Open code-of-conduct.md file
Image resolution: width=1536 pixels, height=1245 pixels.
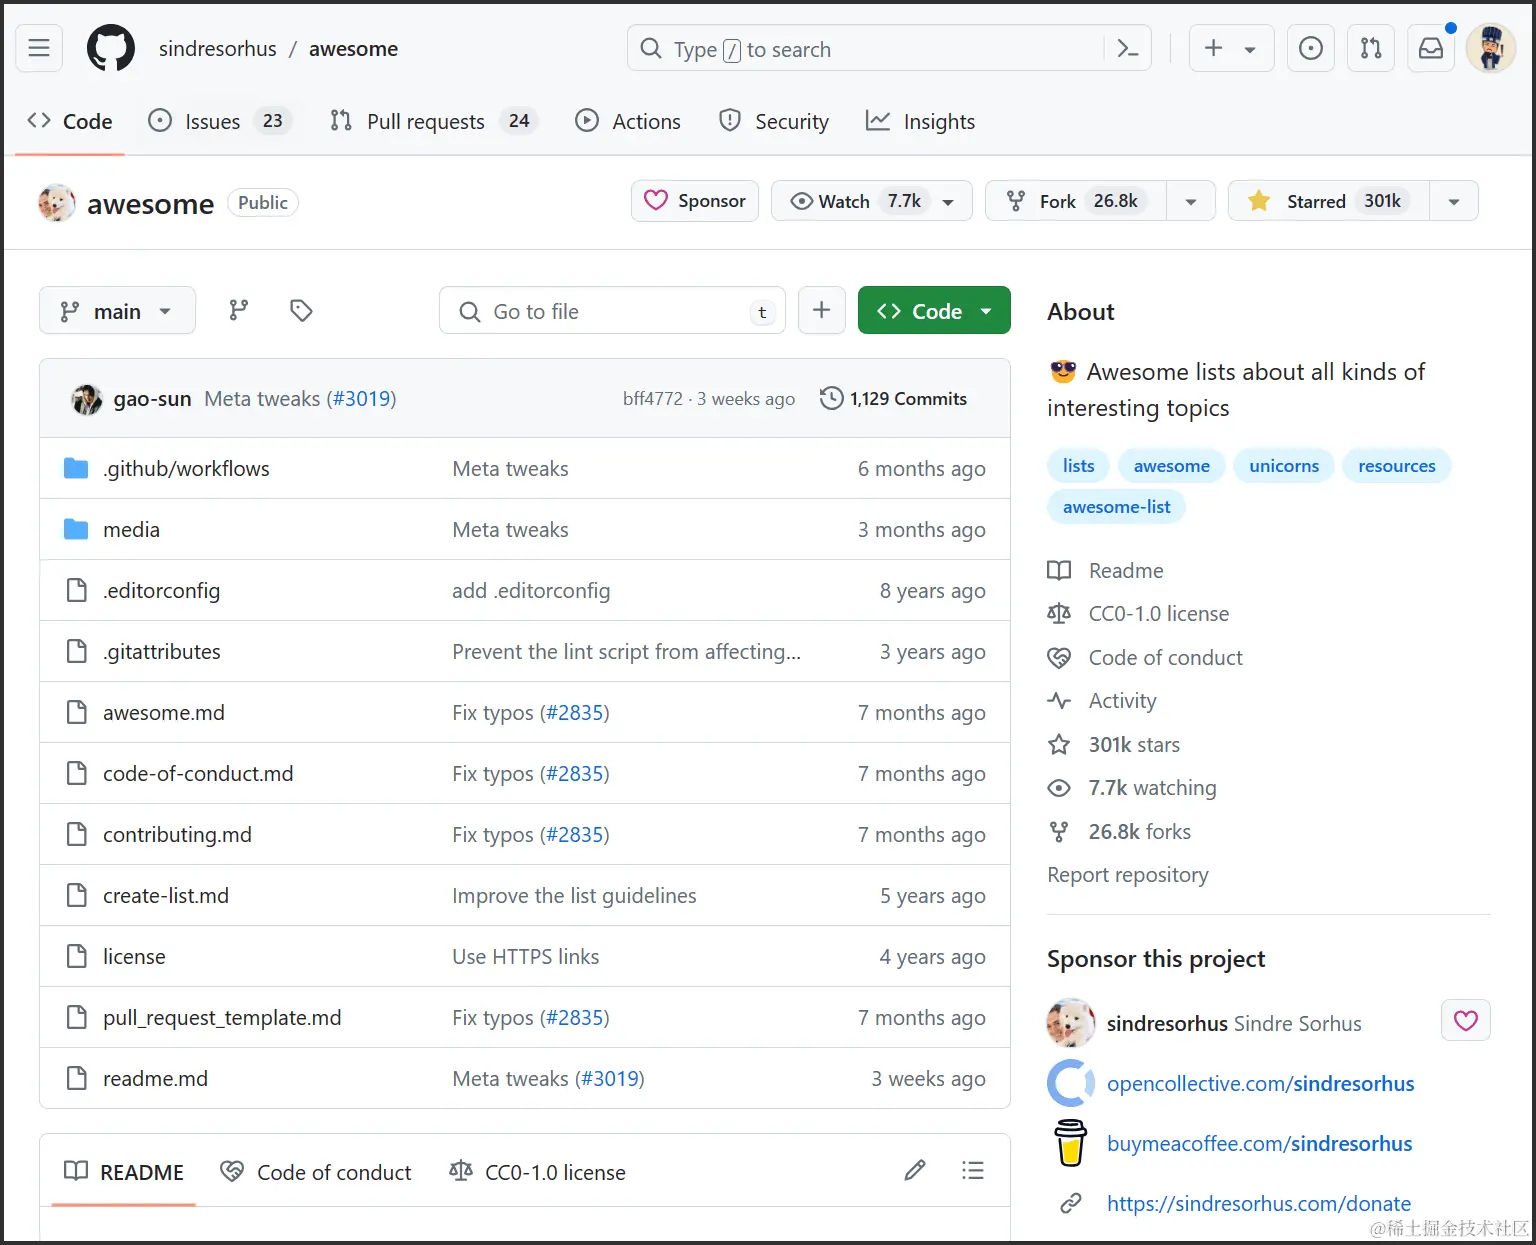tap(198, 773)
